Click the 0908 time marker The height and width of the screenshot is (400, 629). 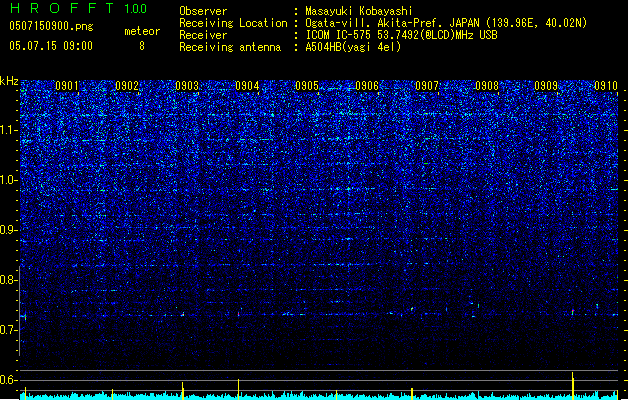point(487,86)
